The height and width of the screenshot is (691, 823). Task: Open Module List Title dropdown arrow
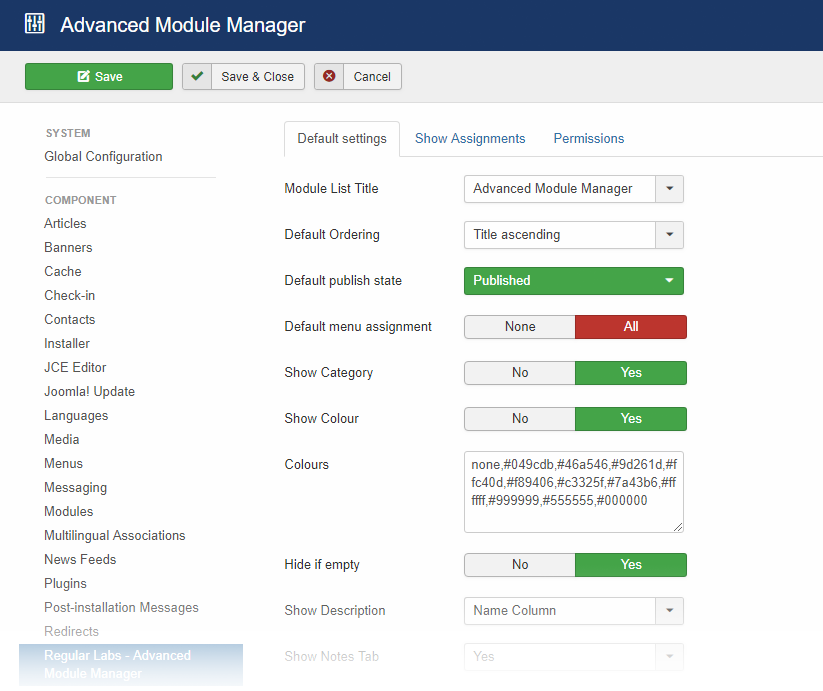[x=669, y=189]
